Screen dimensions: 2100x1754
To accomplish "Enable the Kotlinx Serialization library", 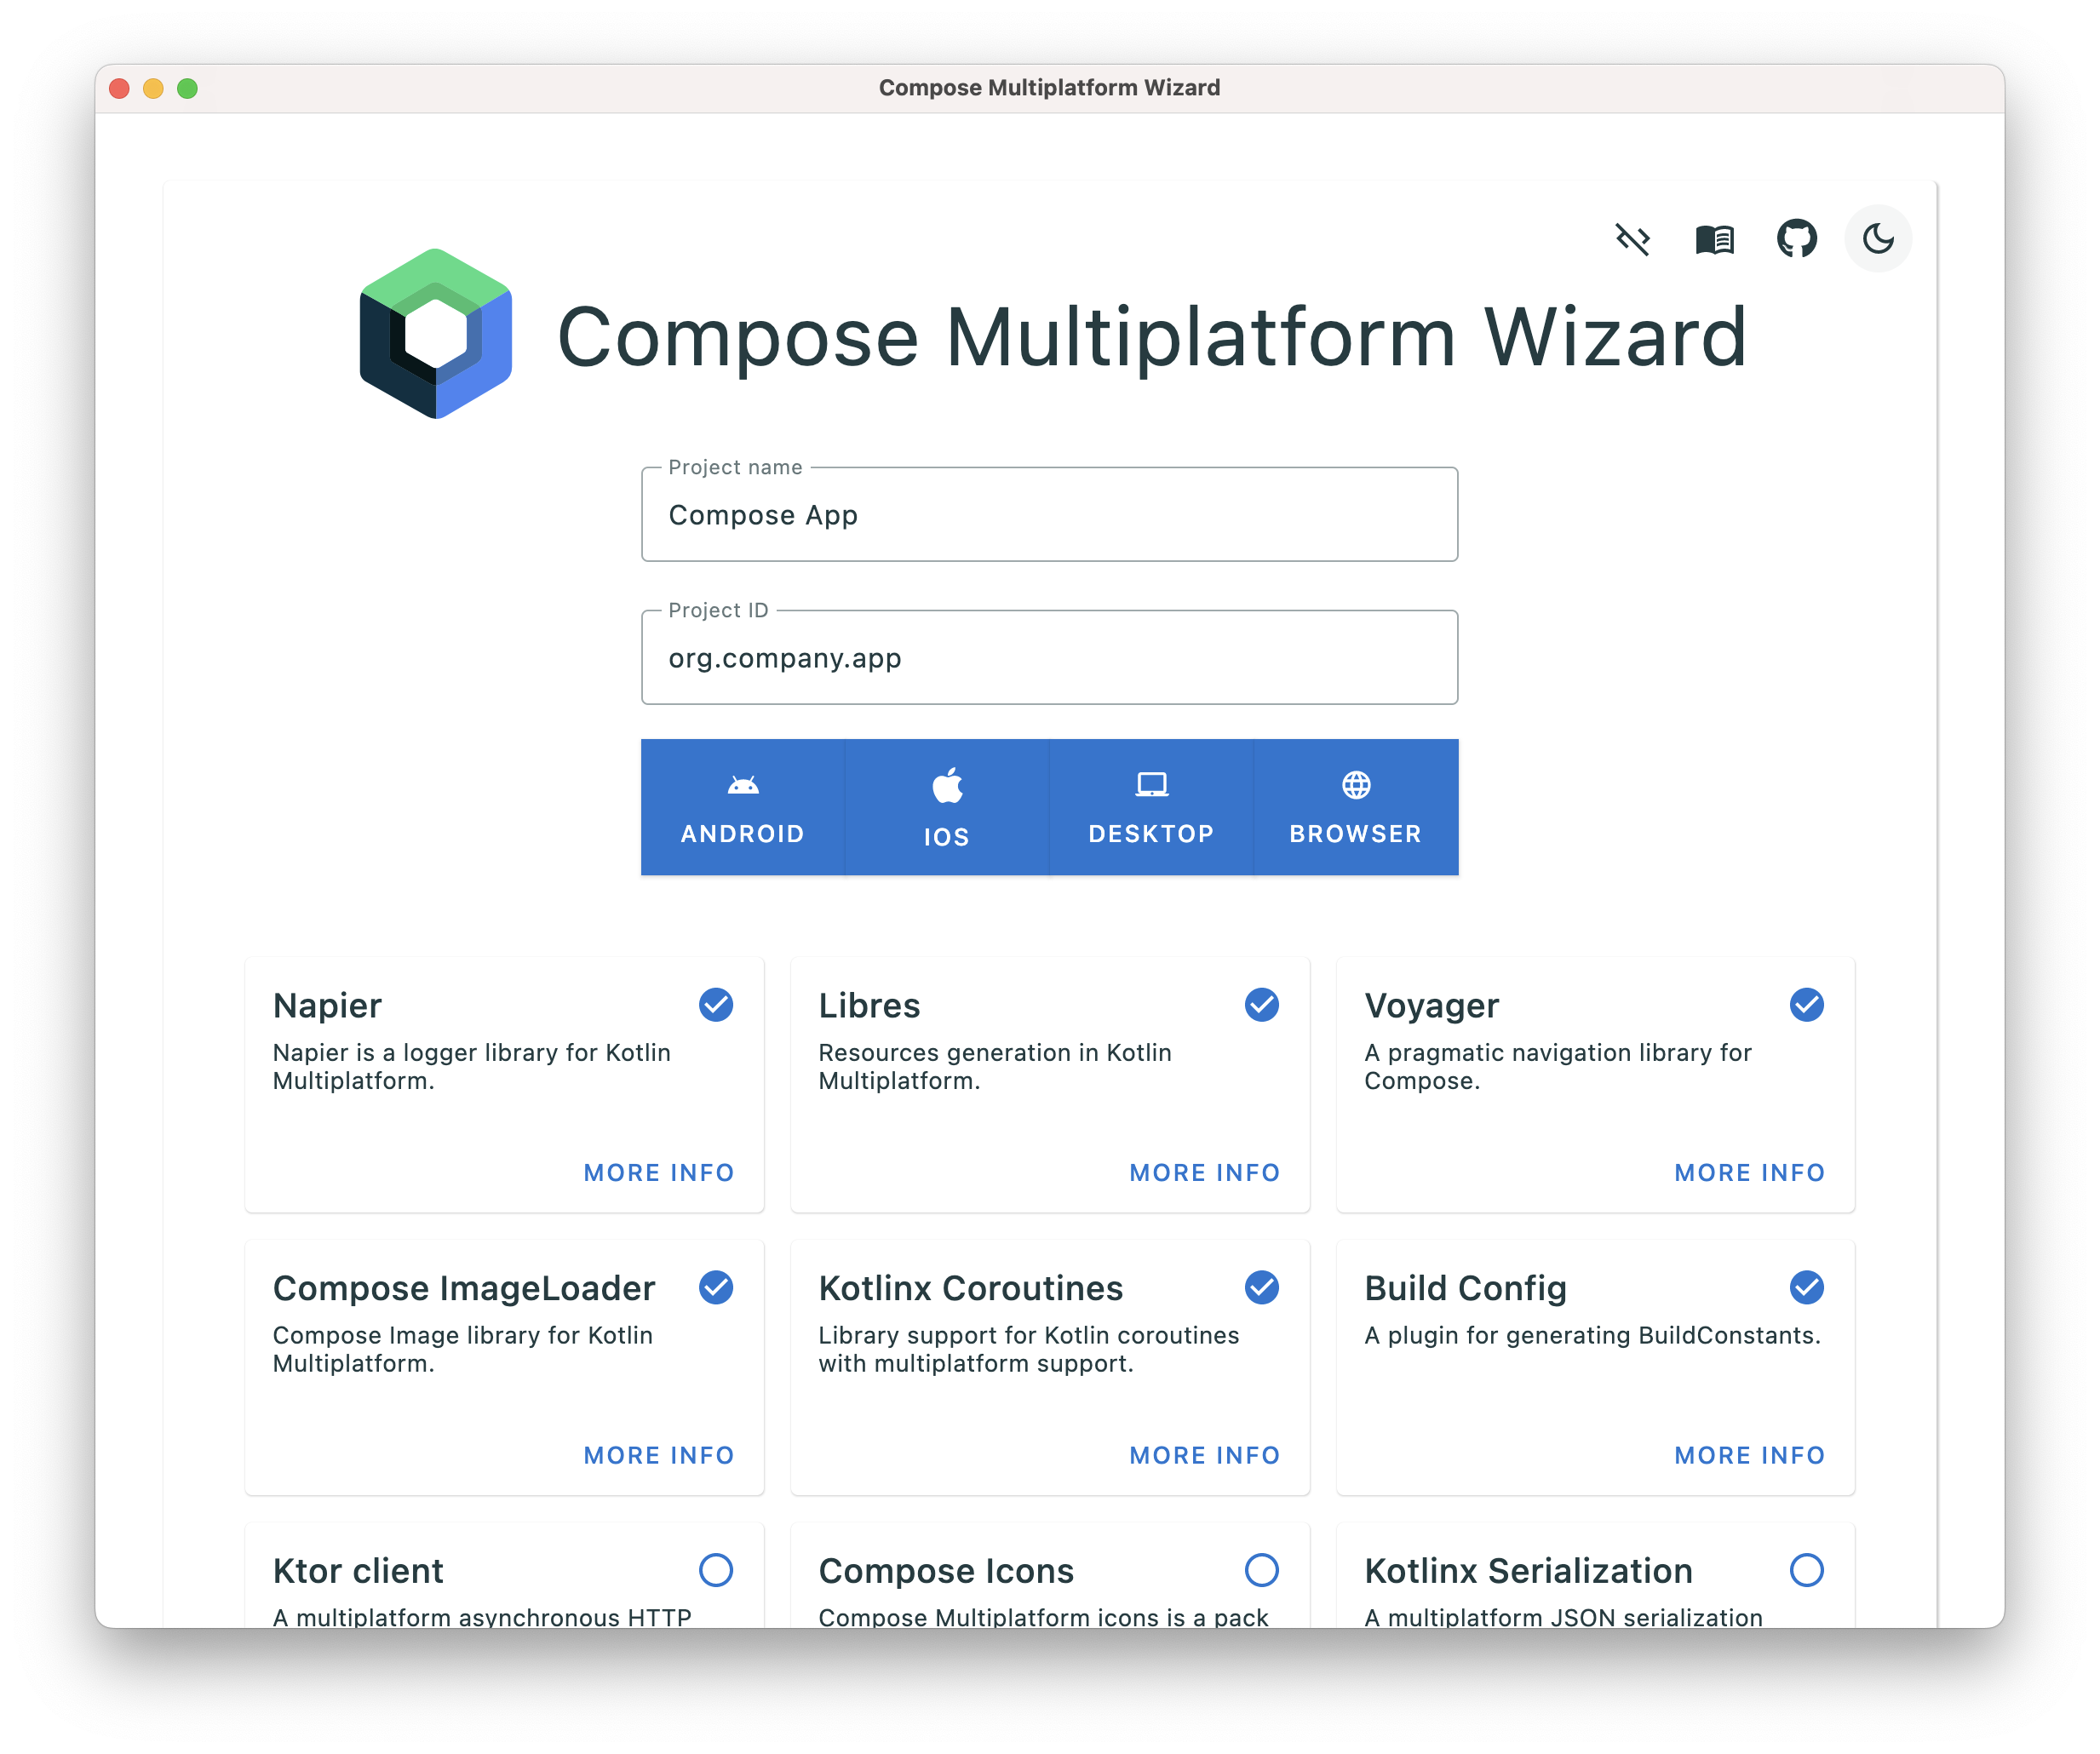I will [1806, 1570].
